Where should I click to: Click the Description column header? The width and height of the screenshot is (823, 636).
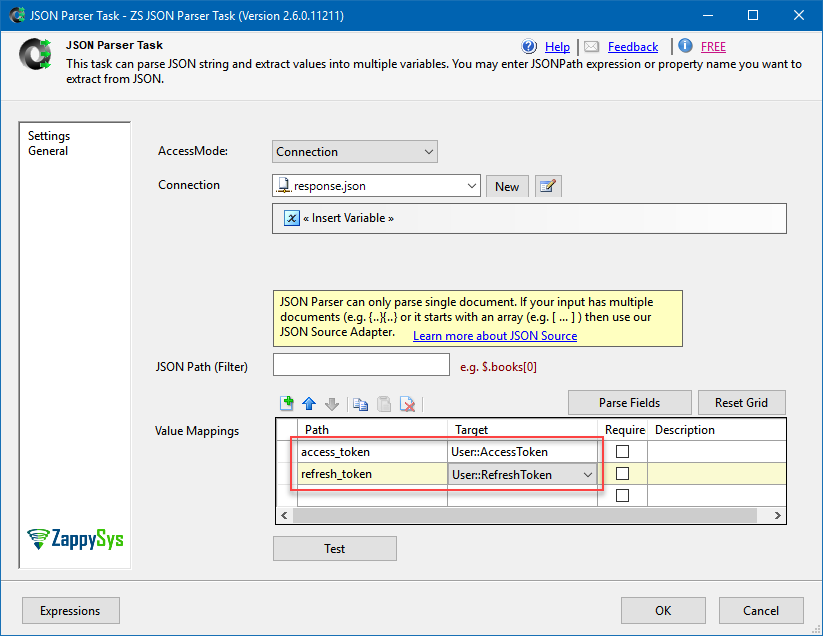point(716,430)
